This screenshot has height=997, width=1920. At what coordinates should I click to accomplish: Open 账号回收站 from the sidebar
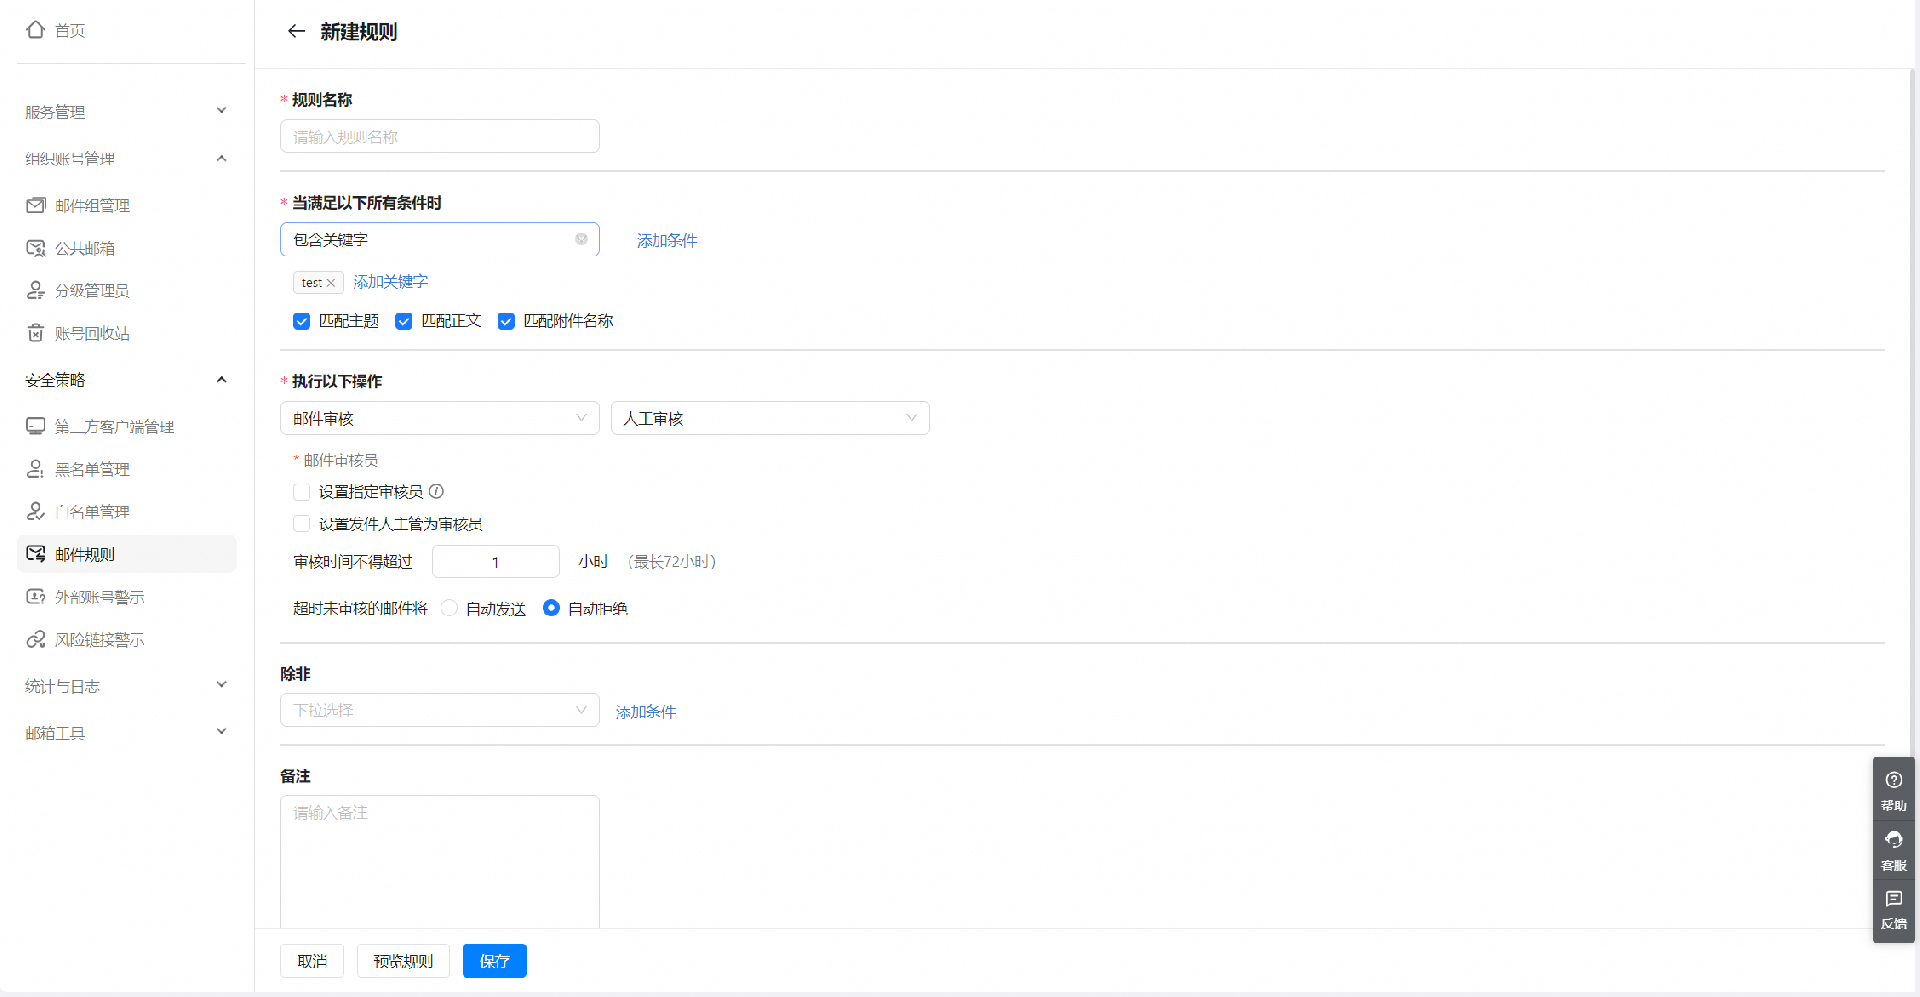tap(92, 333)
